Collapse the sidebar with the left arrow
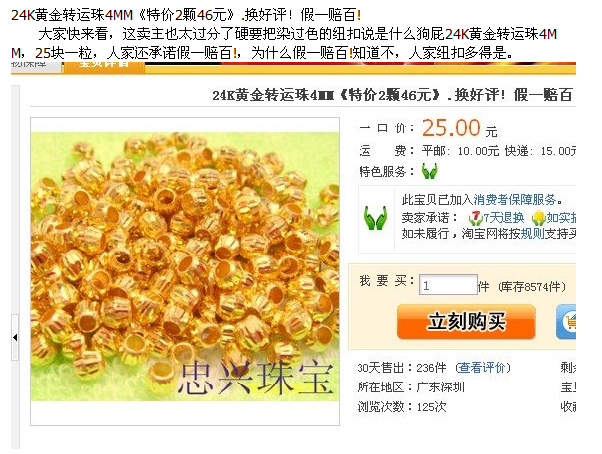 15,337
